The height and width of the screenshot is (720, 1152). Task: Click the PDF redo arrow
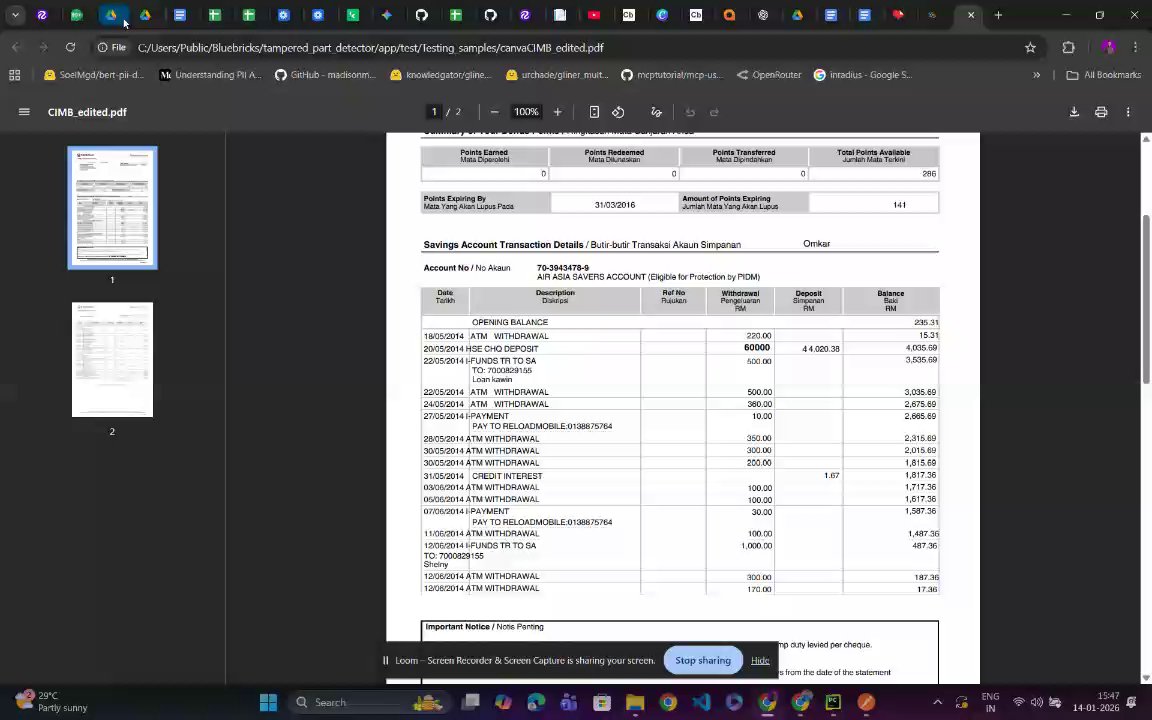point(714,112)
